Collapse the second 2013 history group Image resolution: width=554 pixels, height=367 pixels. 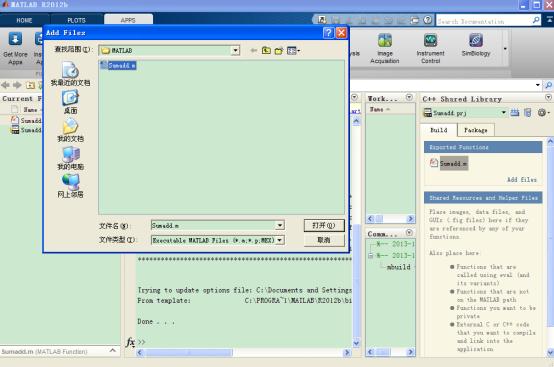[x=370, y=255]
